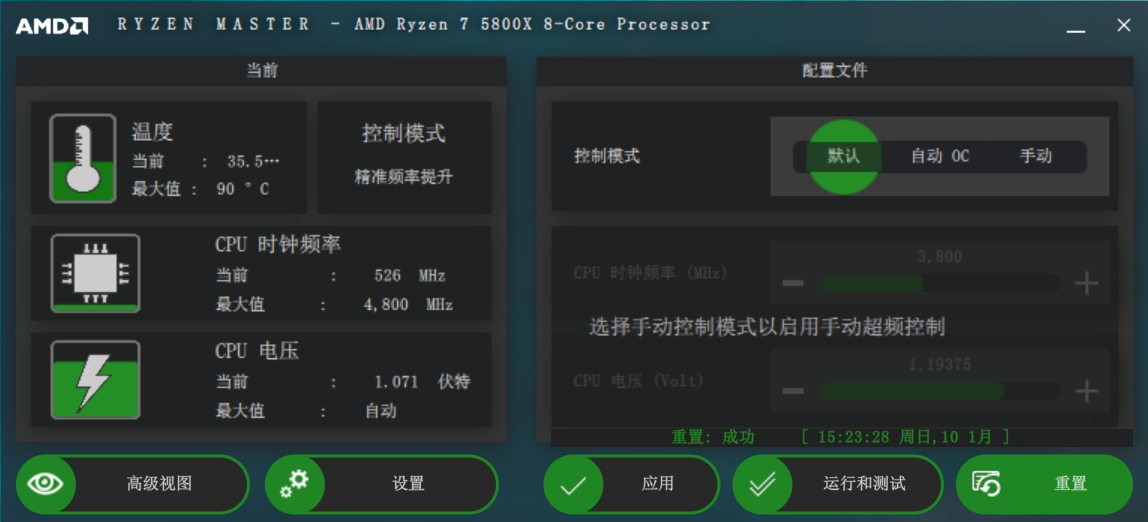
Task: Choose 手动 control mode
Action: (1035, 156)
